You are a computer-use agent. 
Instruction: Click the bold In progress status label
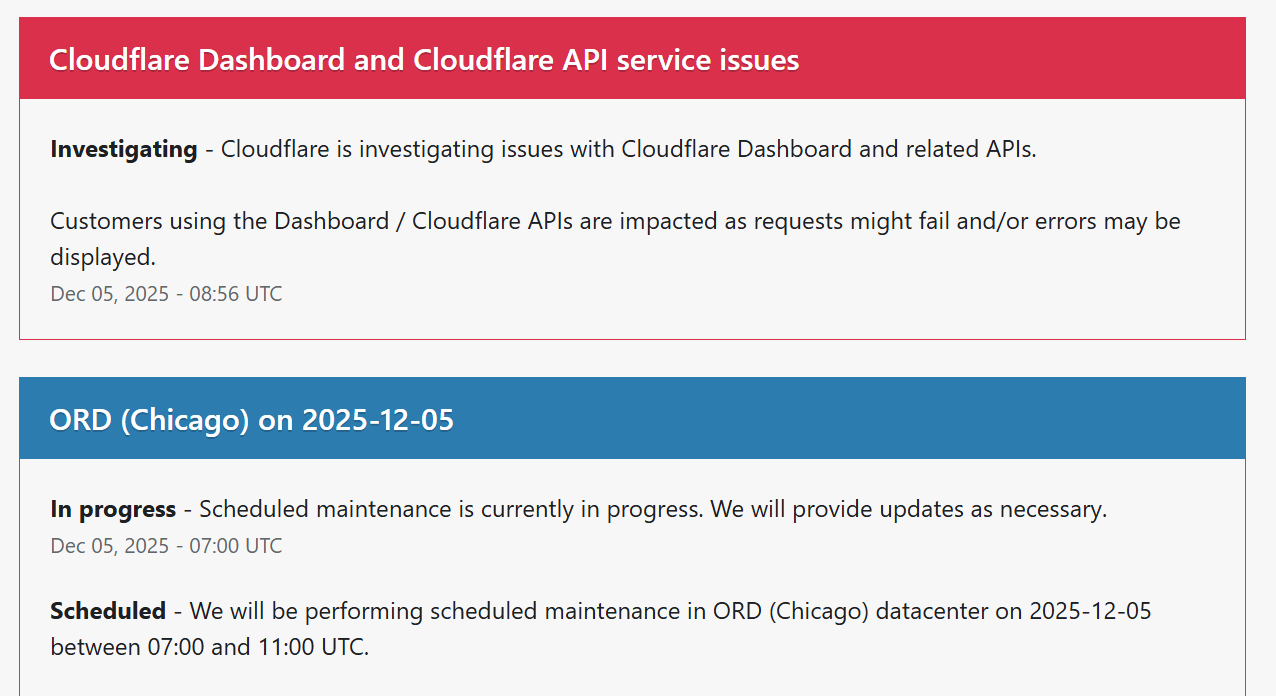coord(113,510)
